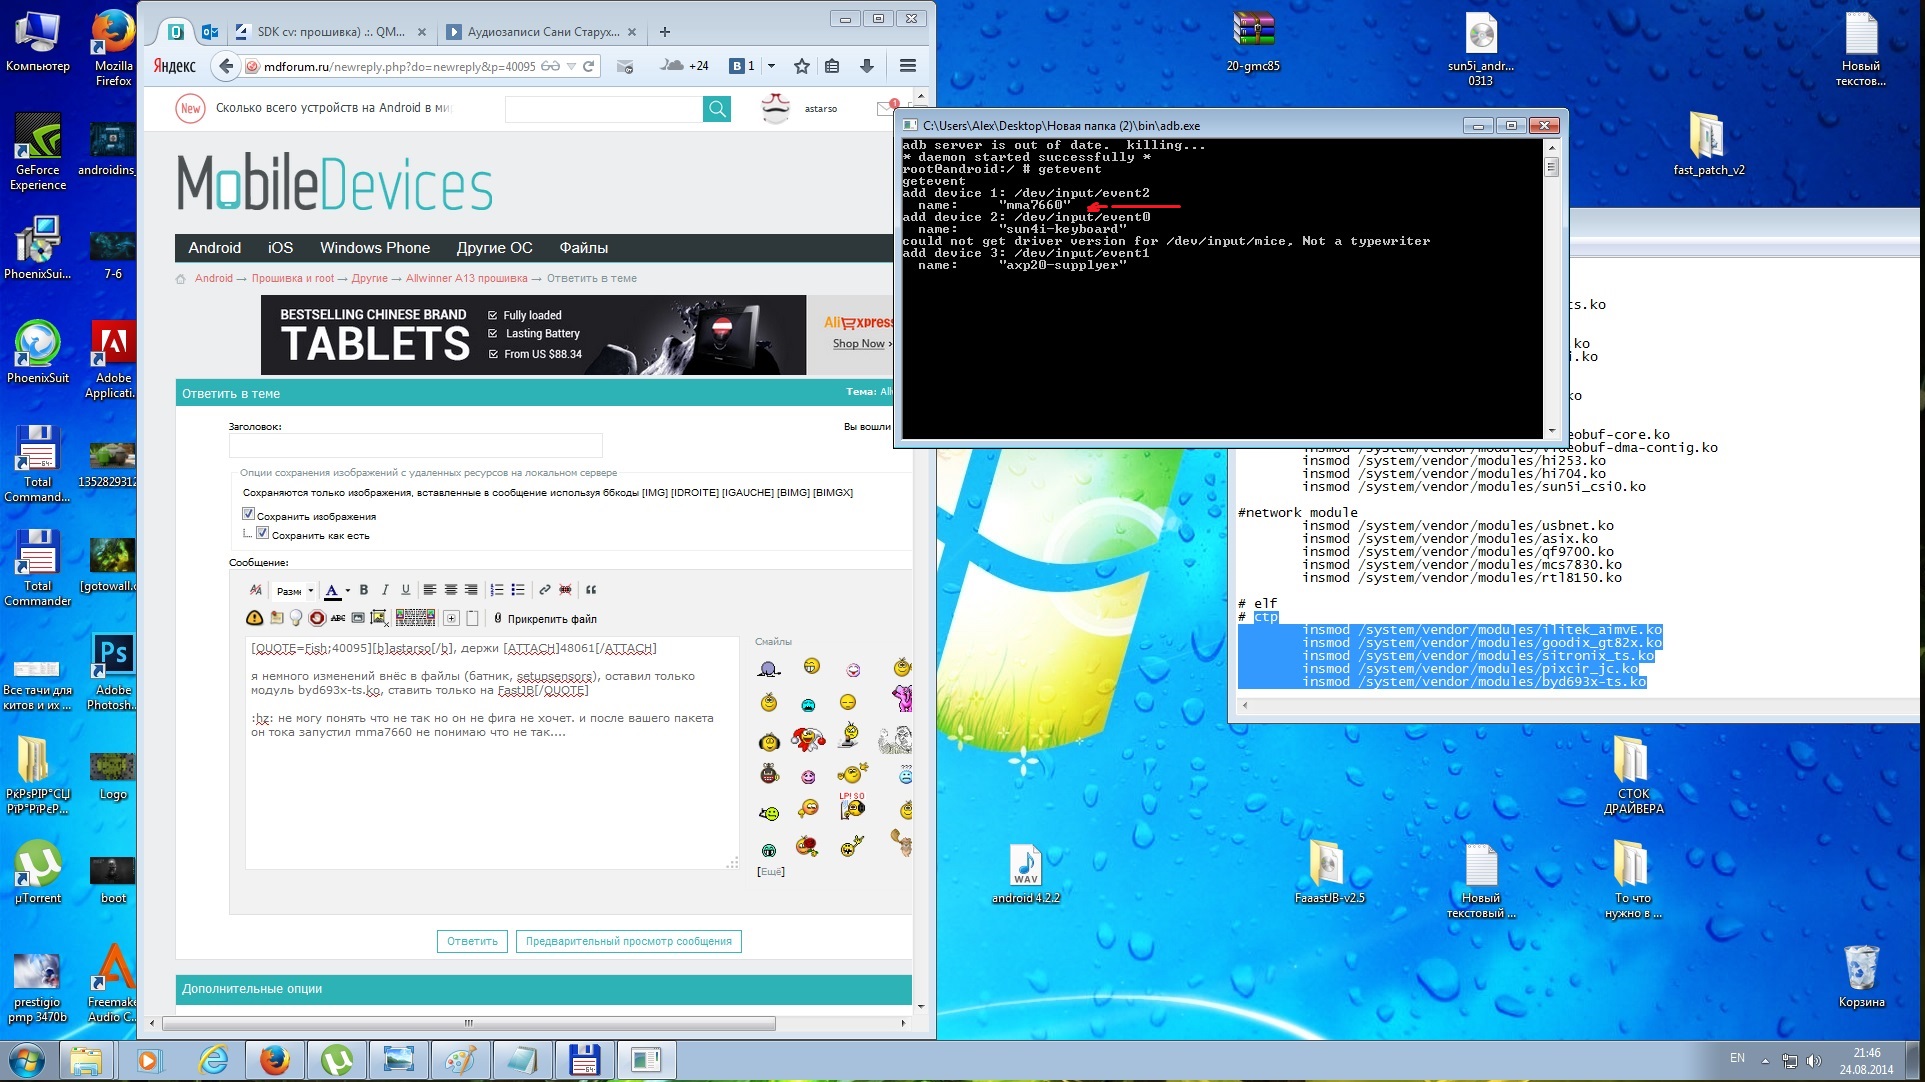Click the center align icon

[450, 590]
